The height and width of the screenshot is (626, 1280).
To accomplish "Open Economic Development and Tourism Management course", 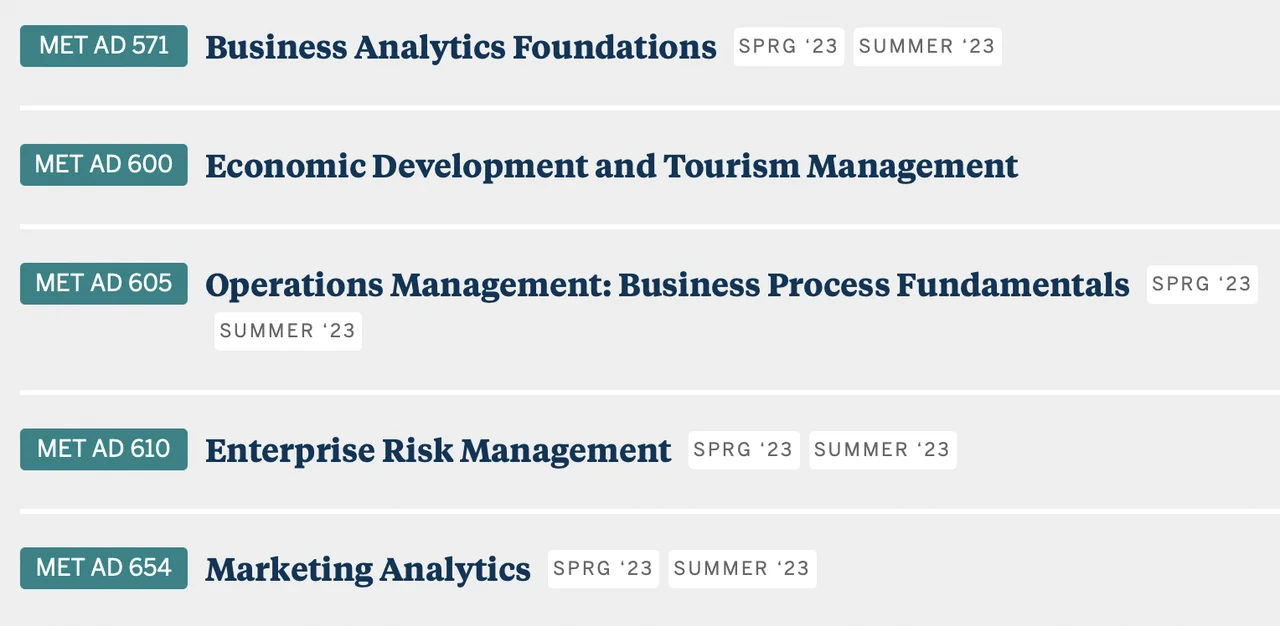I will [611, 166].
